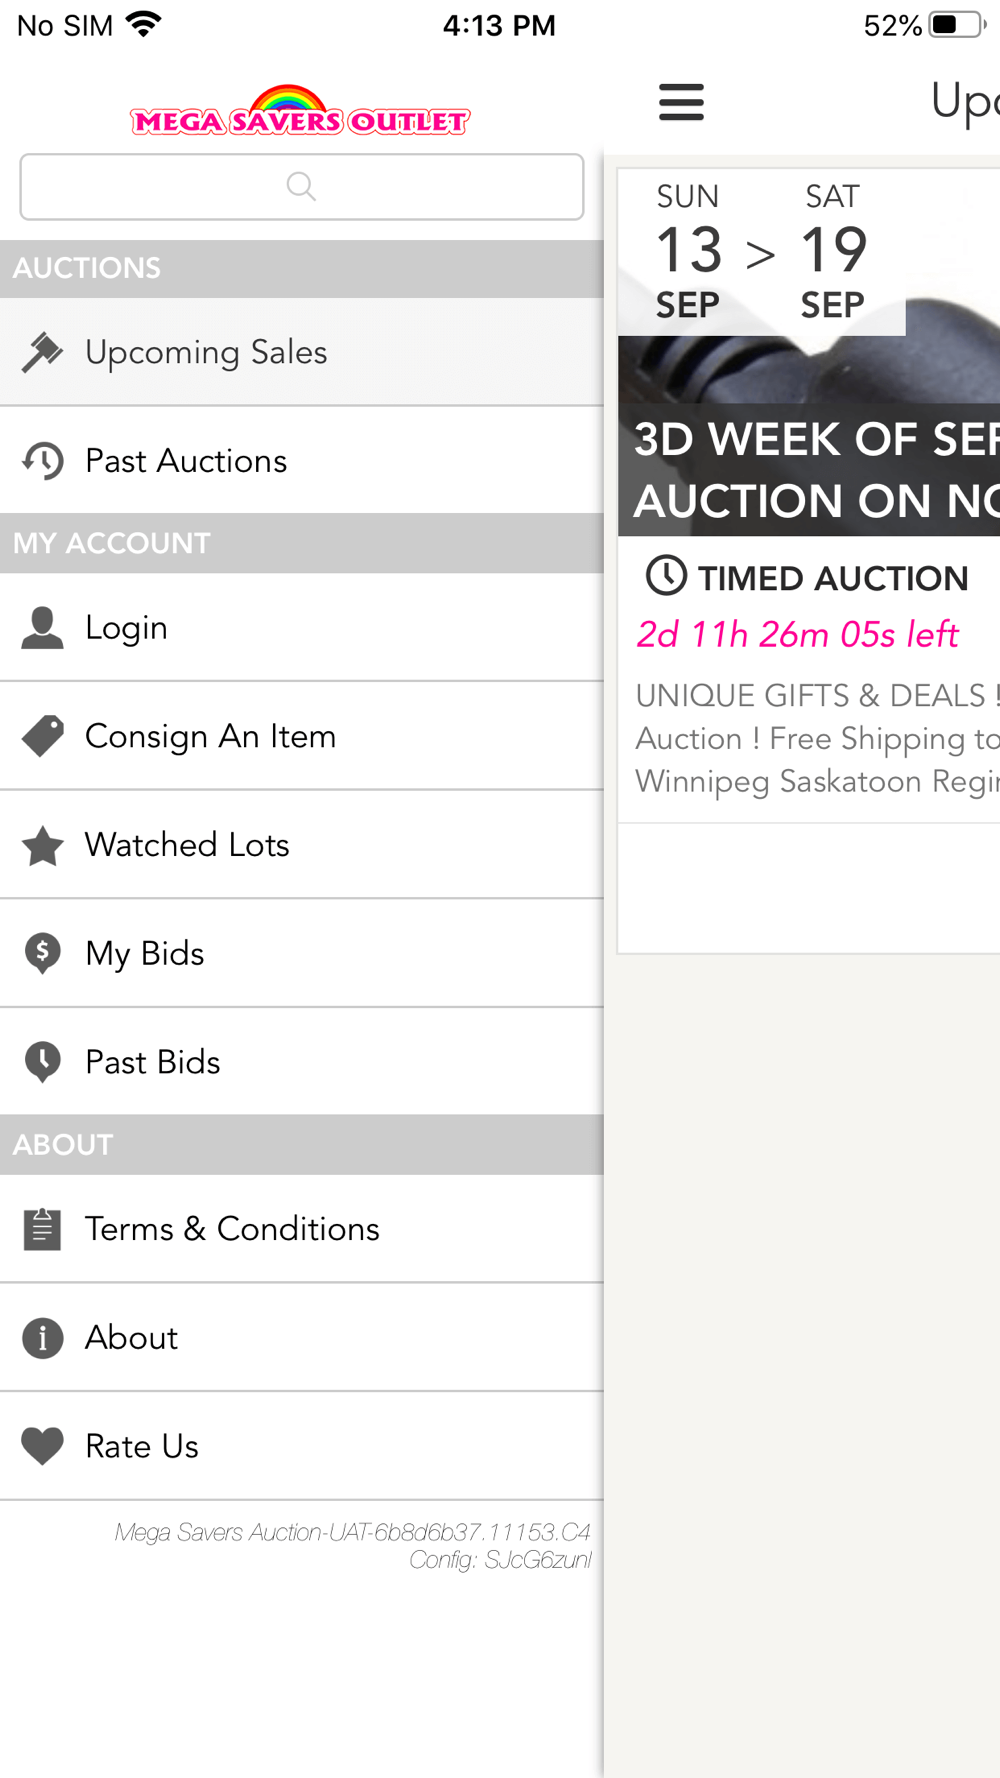Viewport: 1000px width, 1778px height.
Task: Open the Login menu entry
Action: click(126, 628)
